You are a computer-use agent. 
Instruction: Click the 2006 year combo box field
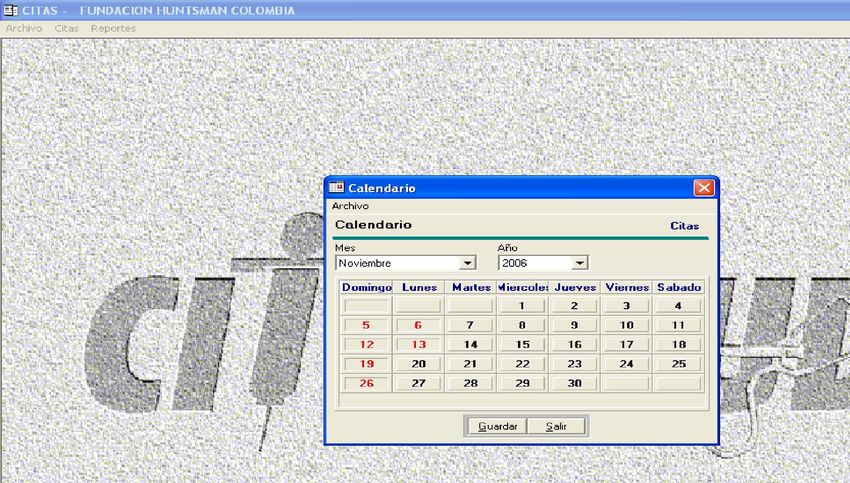tap(533, 263)
